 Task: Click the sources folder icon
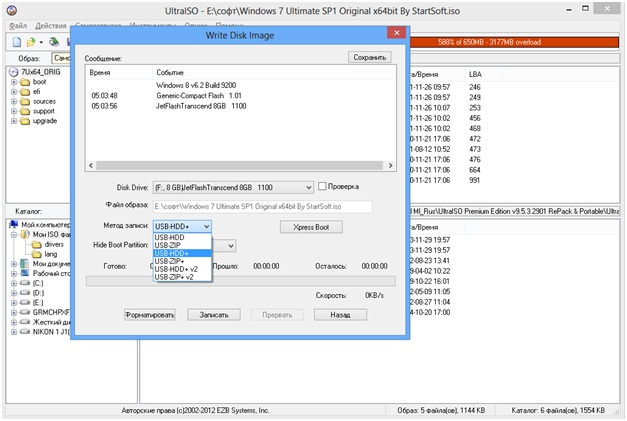point(25,102)
